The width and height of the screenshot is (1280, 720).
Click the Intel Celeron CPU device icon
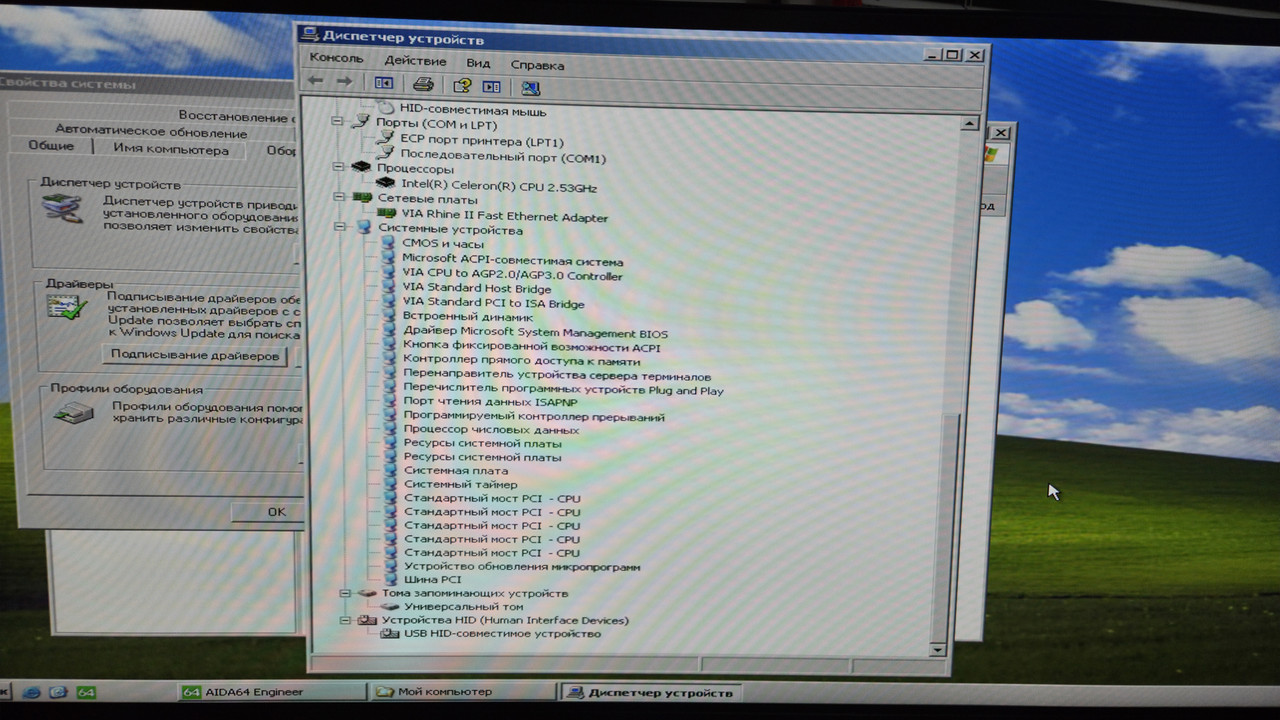(386, 184)
